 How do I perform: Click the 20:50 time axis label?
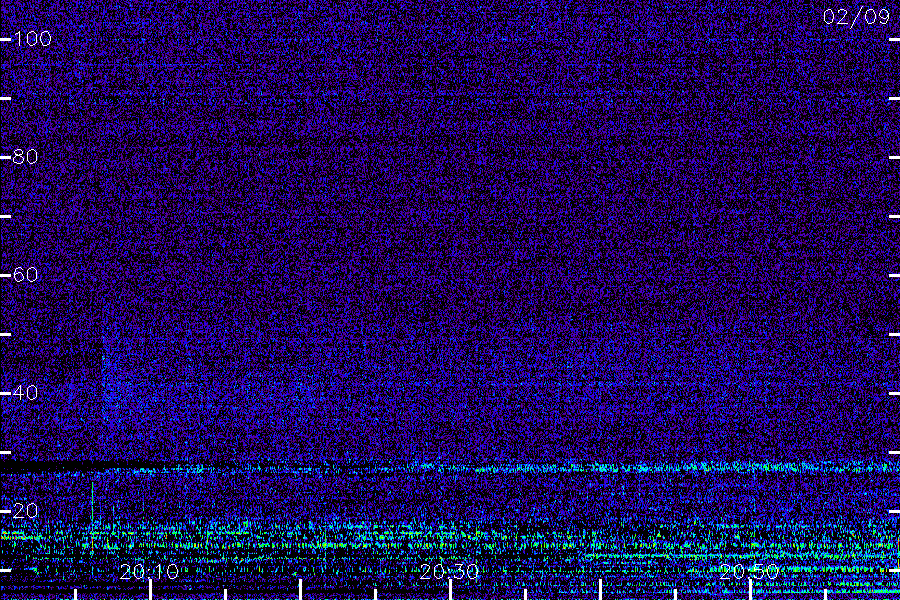(x=748, y=571)
